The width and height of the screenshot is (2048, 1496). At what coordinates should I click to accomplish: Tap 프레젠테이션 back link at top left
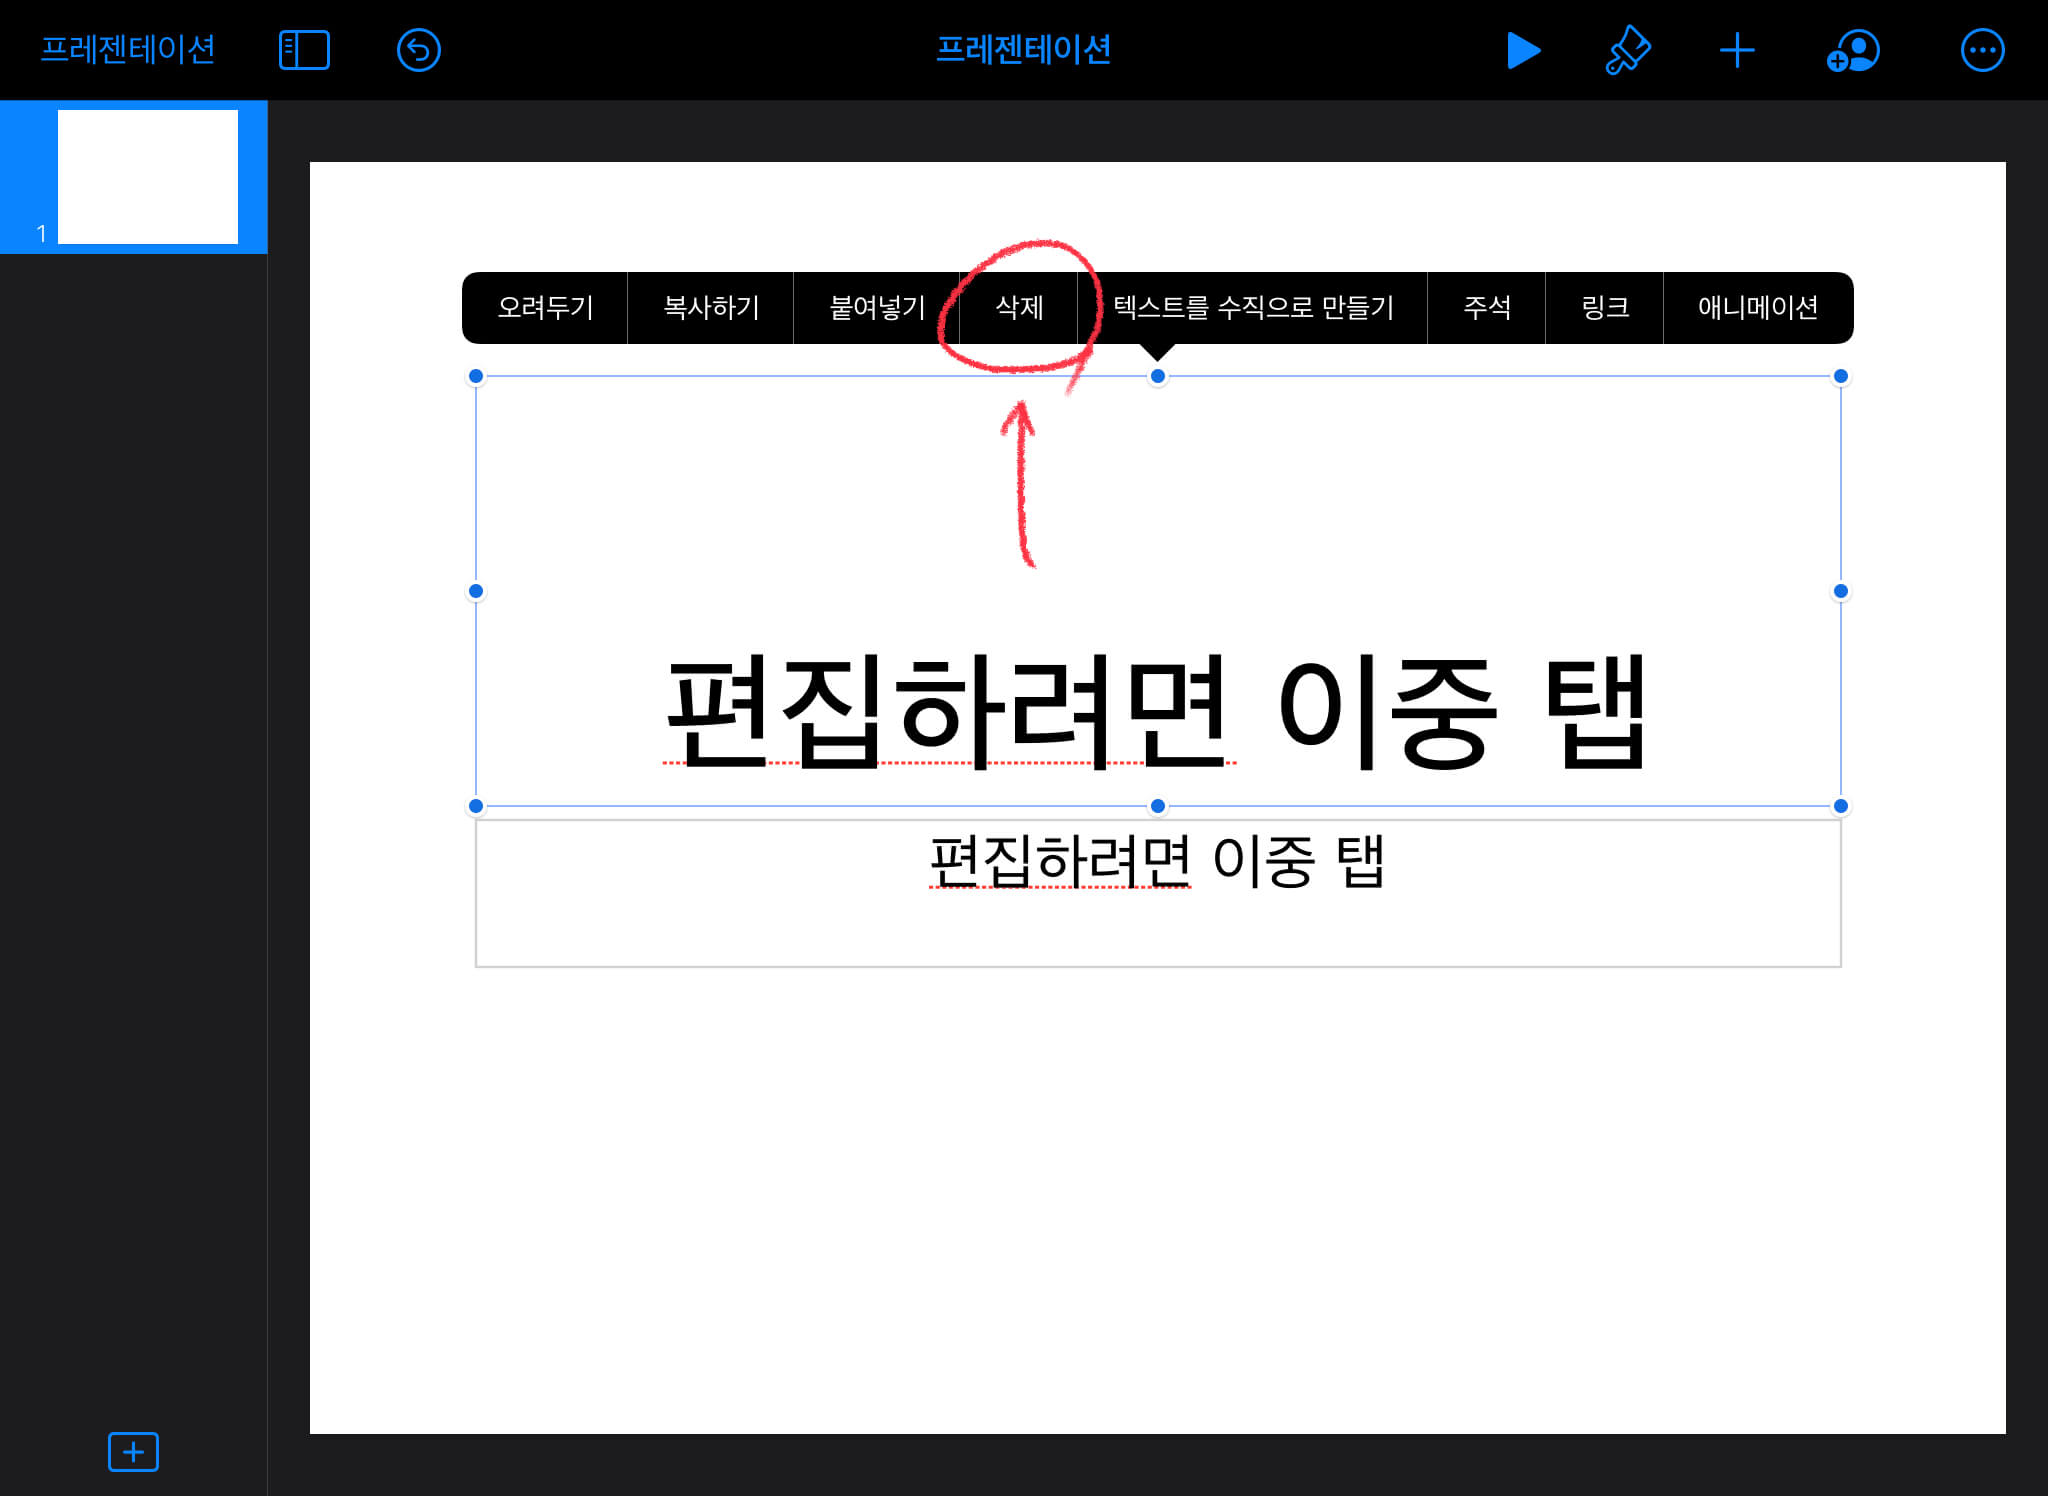[x=127, y=49]
